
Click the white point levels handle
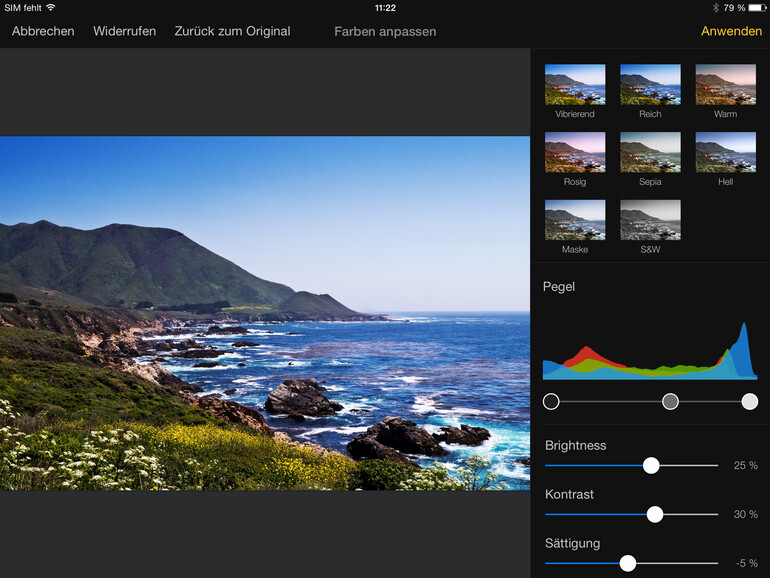749,401
